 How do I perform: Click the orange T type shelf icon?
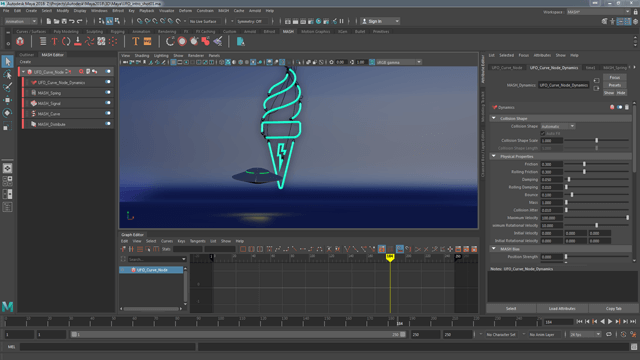136,41
